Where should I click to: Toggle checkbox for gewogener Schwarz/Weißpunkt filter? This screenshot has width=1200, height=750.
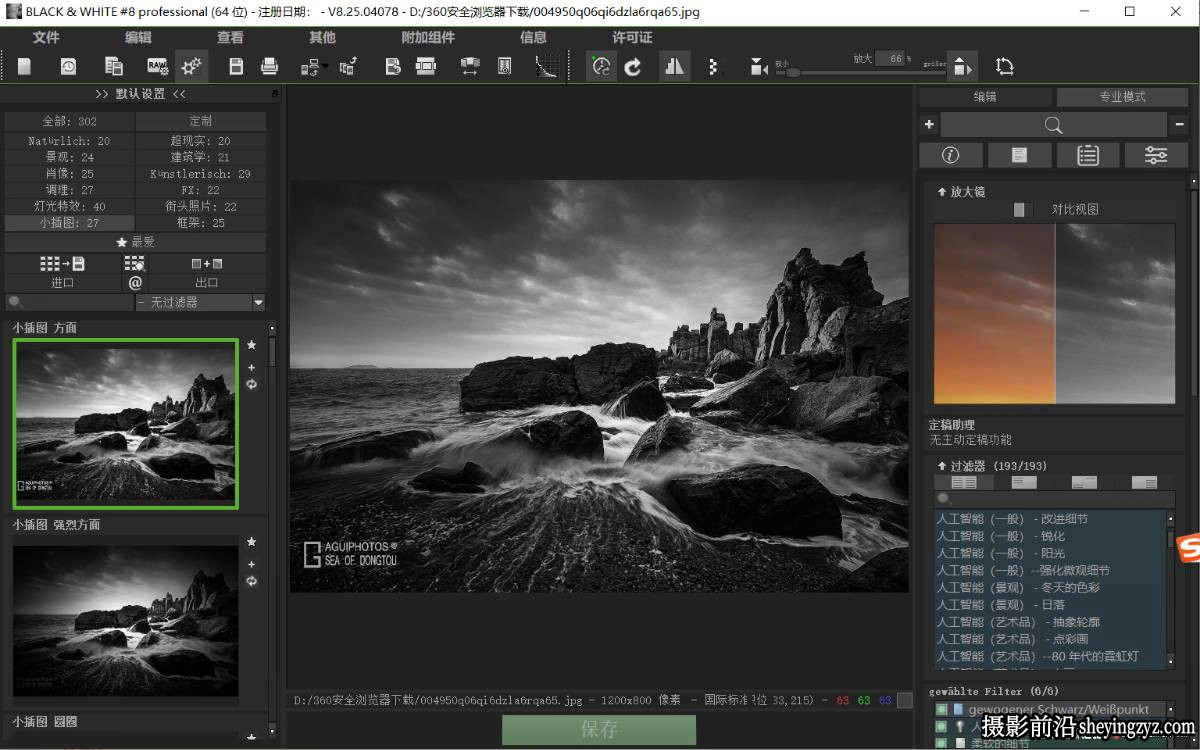(x=941, y=709)
